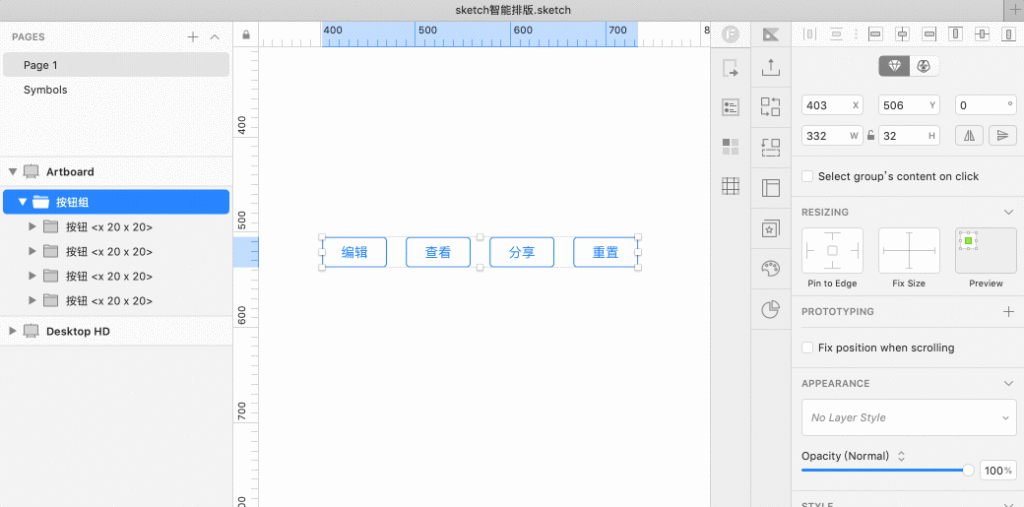Viewport: 1024px width, 507px height.
Task: Toggle the aspect ratio lock
Action: [871, 136]
